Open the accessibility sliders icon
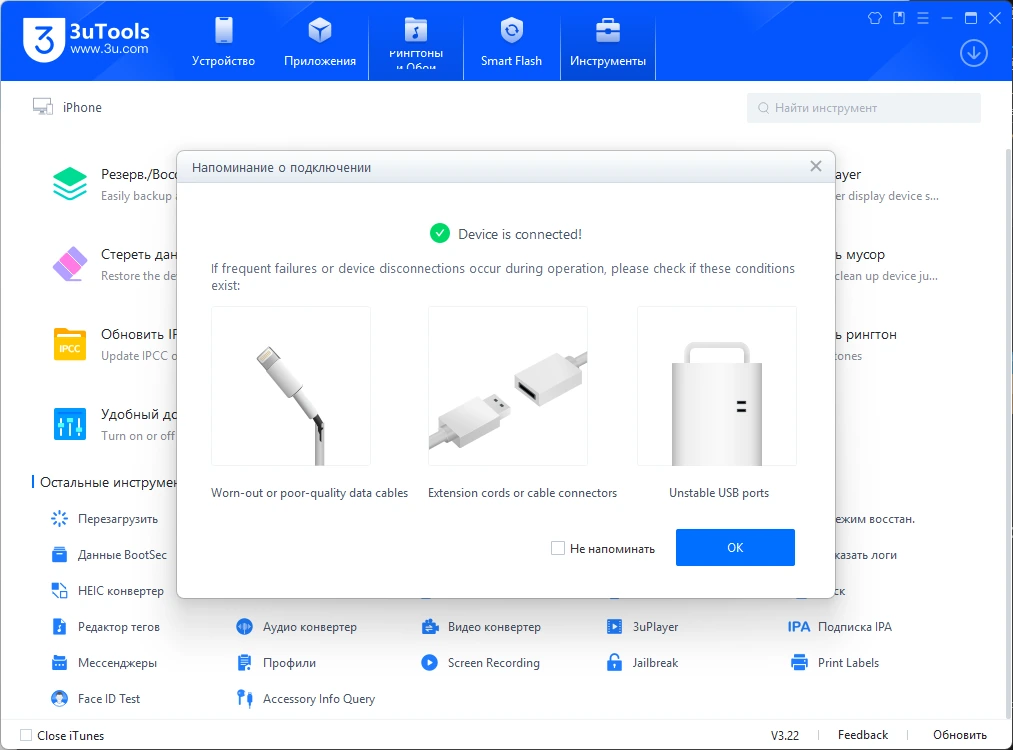This screenshot has width=1013, height=750. tap(70, 424)
